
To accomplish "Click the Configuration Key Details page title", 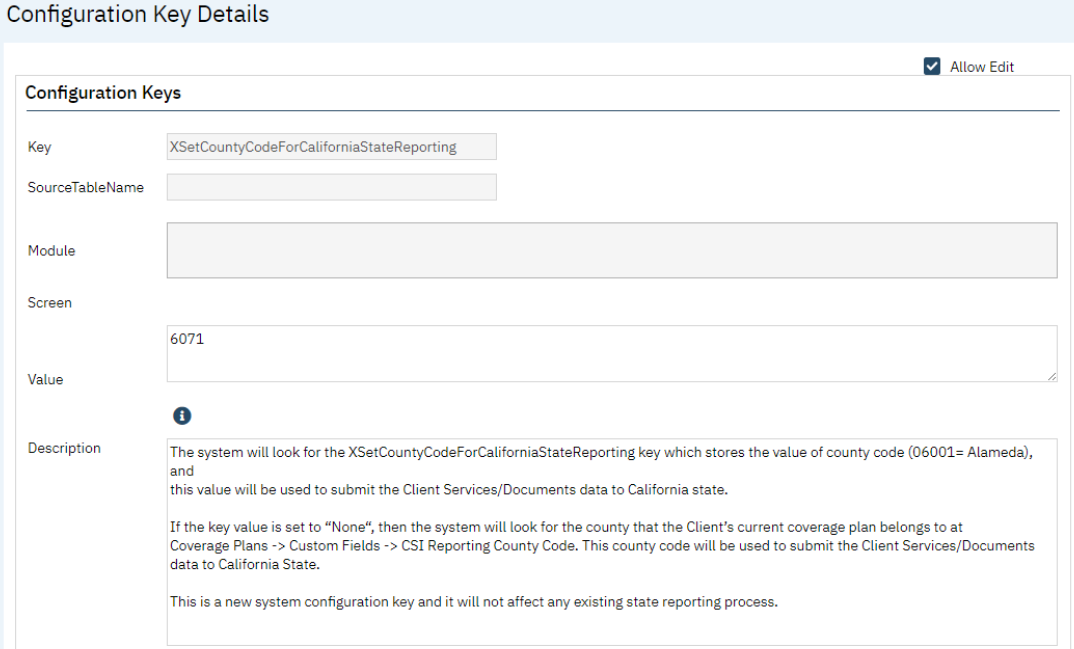I will [x=137, y=15].
